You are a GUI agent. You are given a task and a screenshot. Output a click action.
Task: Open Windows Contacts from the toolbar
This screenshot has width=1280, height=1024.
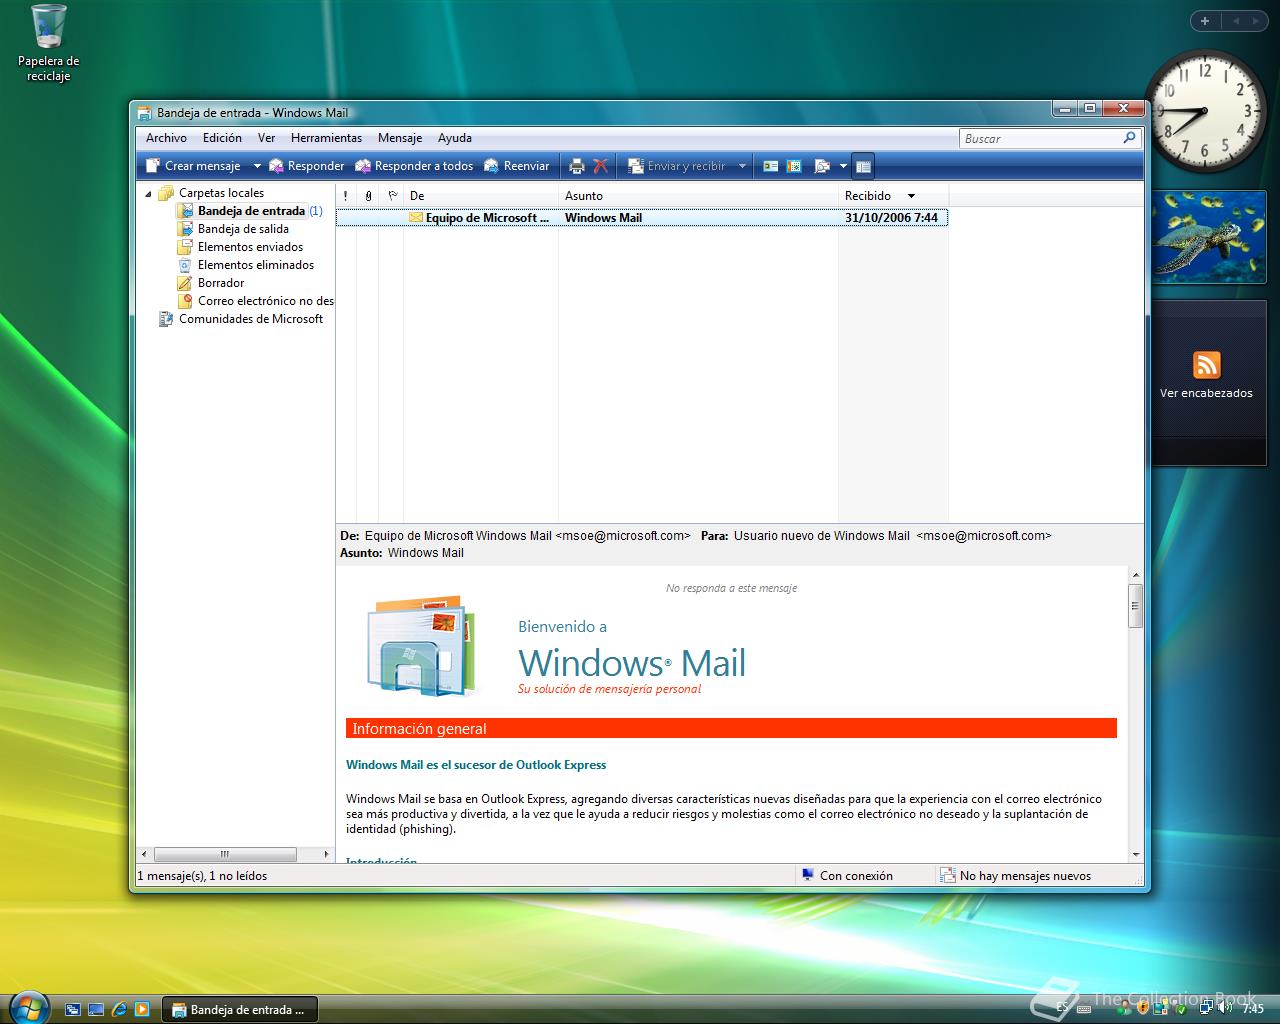[770, 165]
